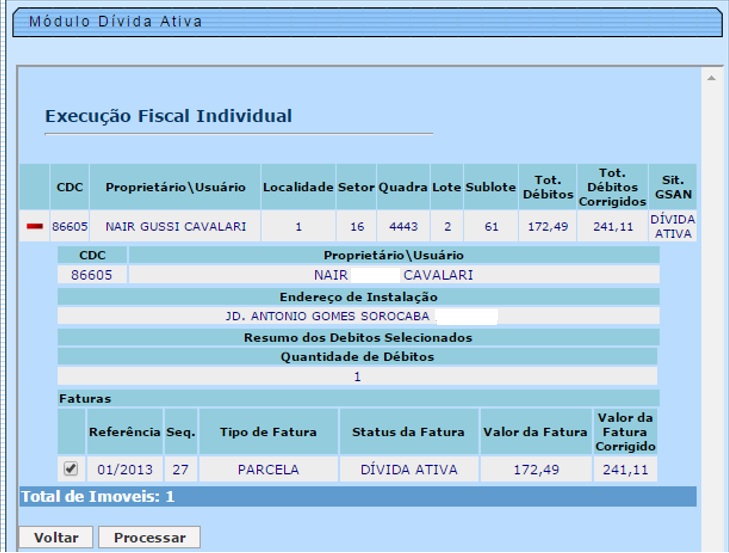Click the Quadra column header
Viewport: 729px width, 553px height.
coord(403,187)
